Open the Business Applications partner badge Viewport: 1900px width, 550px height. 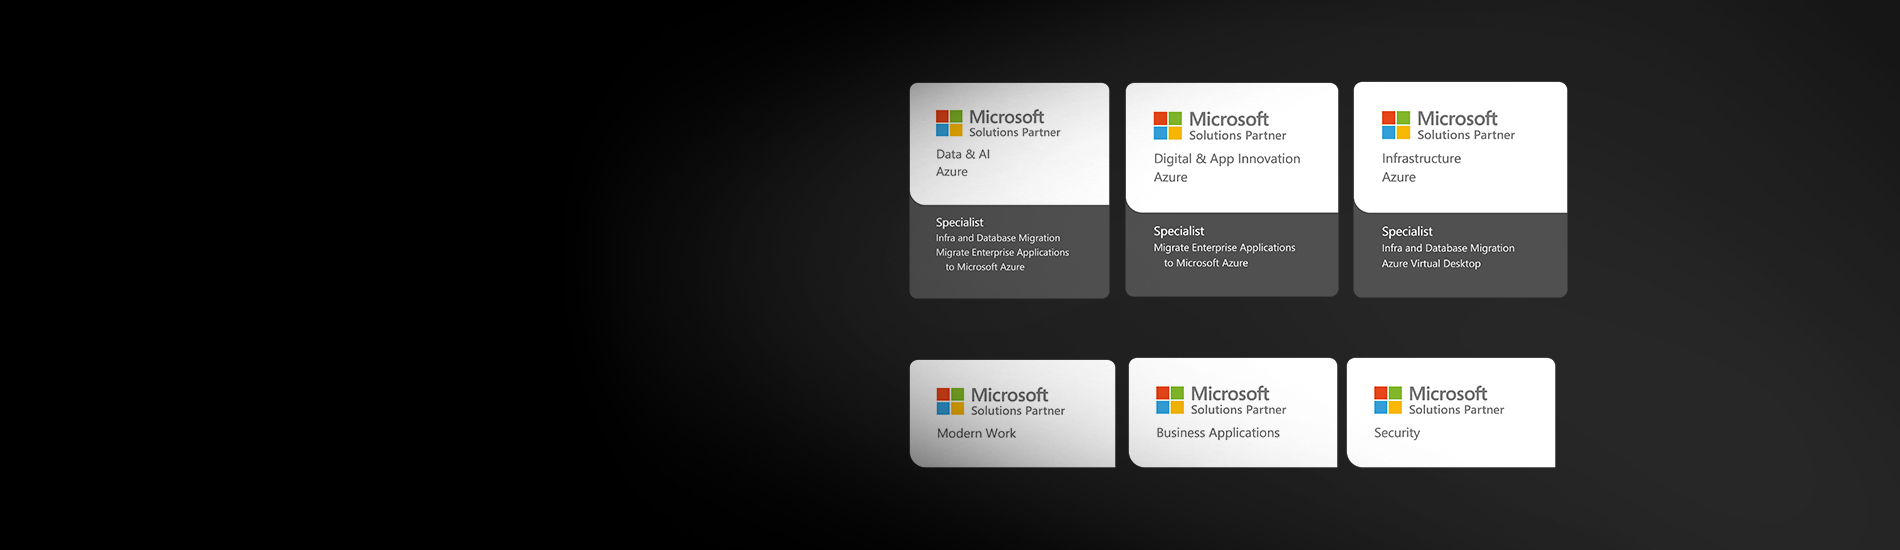pos(1232,412)
